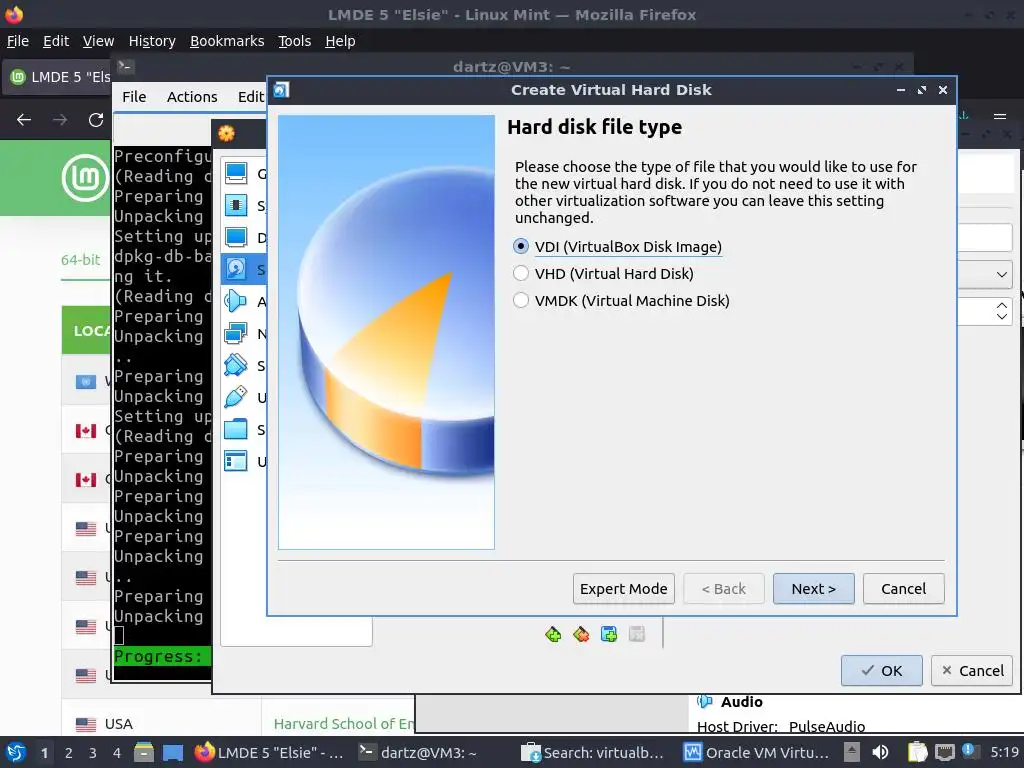Open Bookmarks menu in Firefox

[227, 41]
